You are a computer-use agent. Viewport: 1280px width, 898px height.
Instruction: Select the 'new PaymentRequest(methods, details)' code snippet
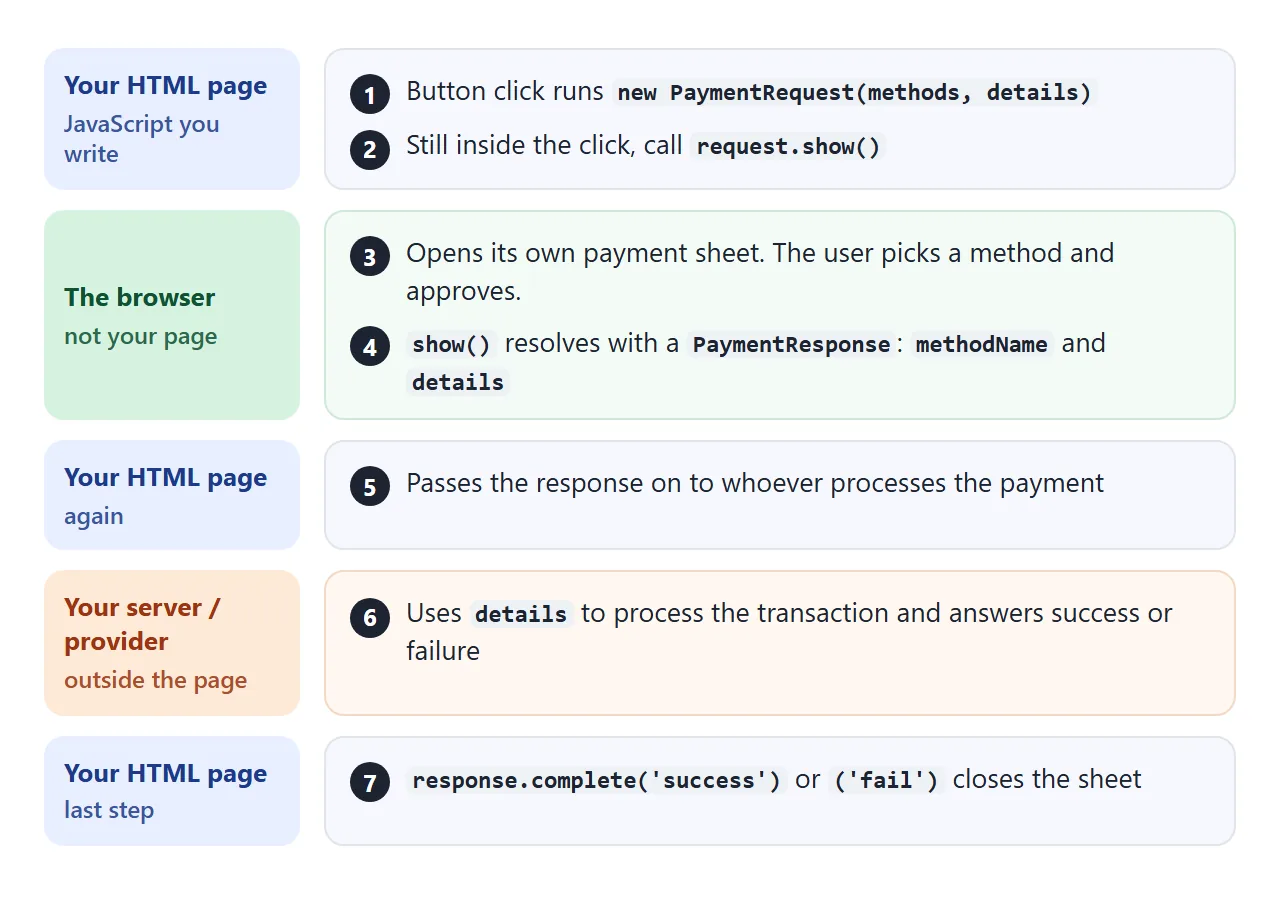click(855, 93)
